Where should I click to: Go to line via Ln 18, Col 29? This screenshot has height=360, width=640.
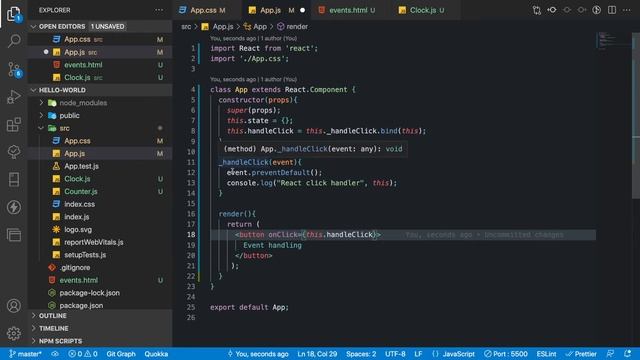(x=317, y=354)
